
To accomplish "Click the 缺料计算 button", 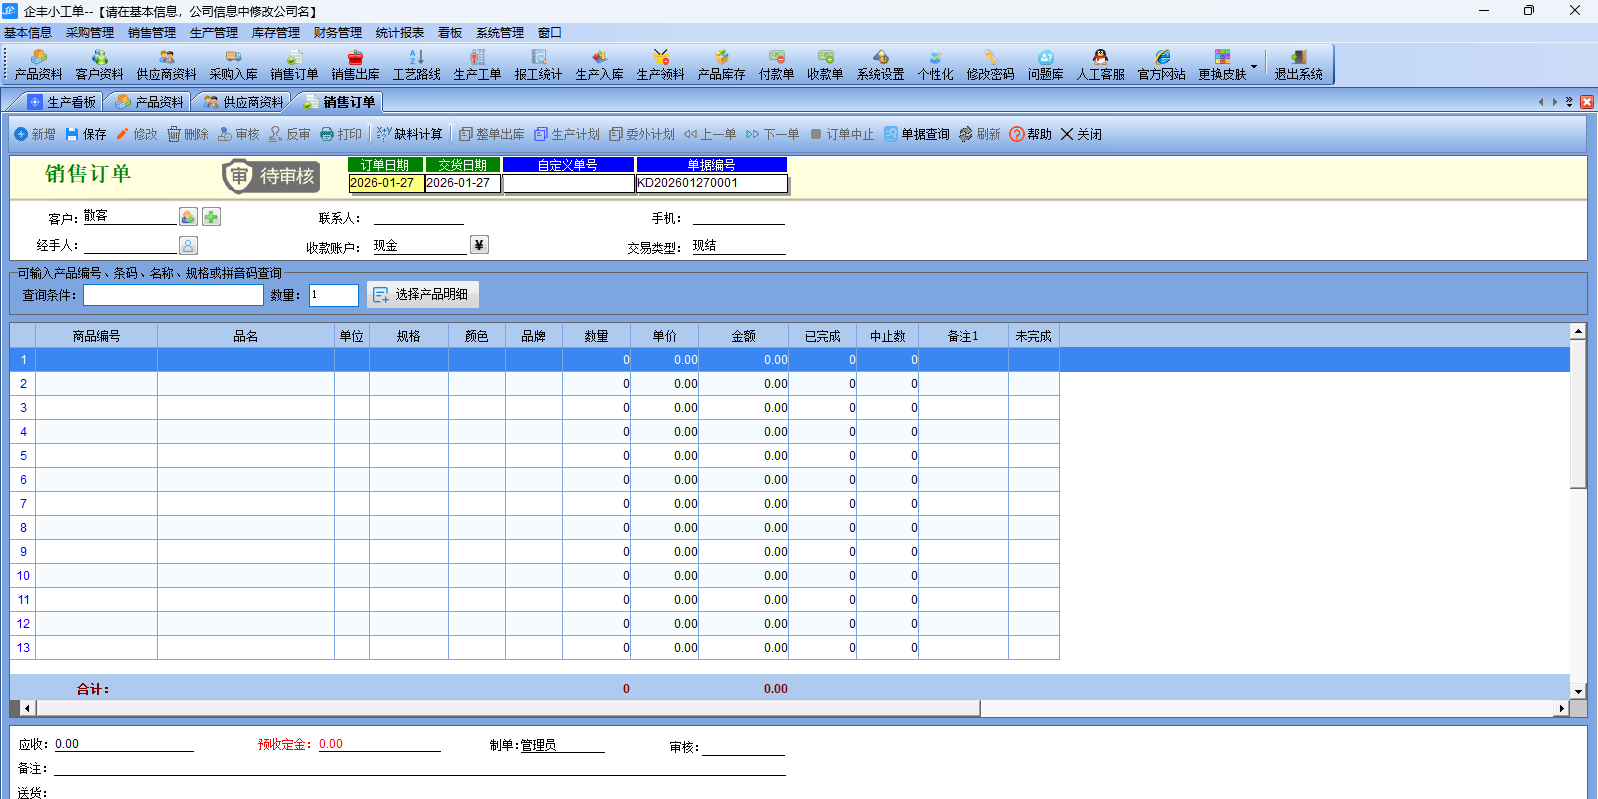I will click(409, 134).
